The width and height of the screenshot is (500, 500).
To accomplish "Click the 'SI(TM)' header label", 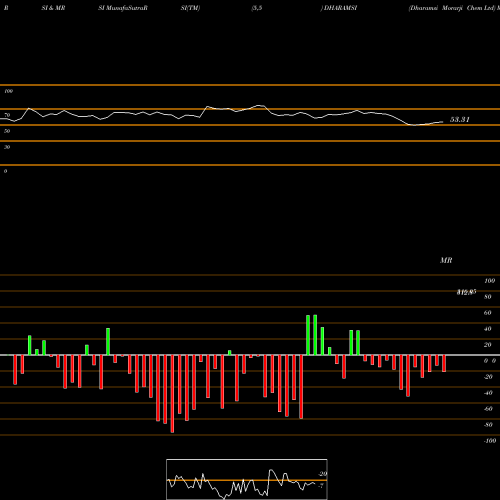I will [x=190, y=8].
